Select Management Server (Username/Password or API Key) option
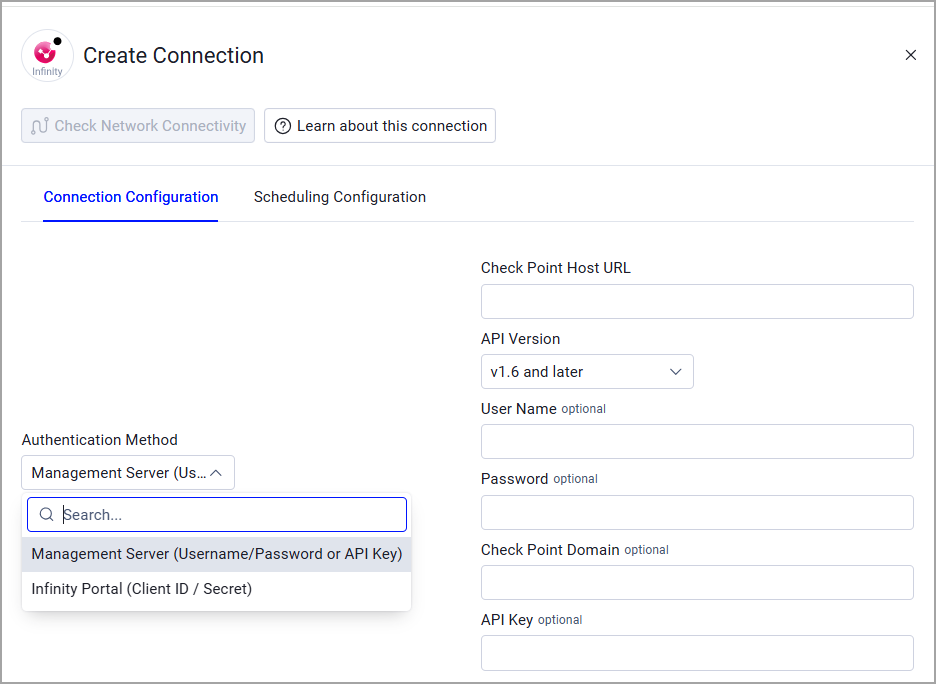 217,554
